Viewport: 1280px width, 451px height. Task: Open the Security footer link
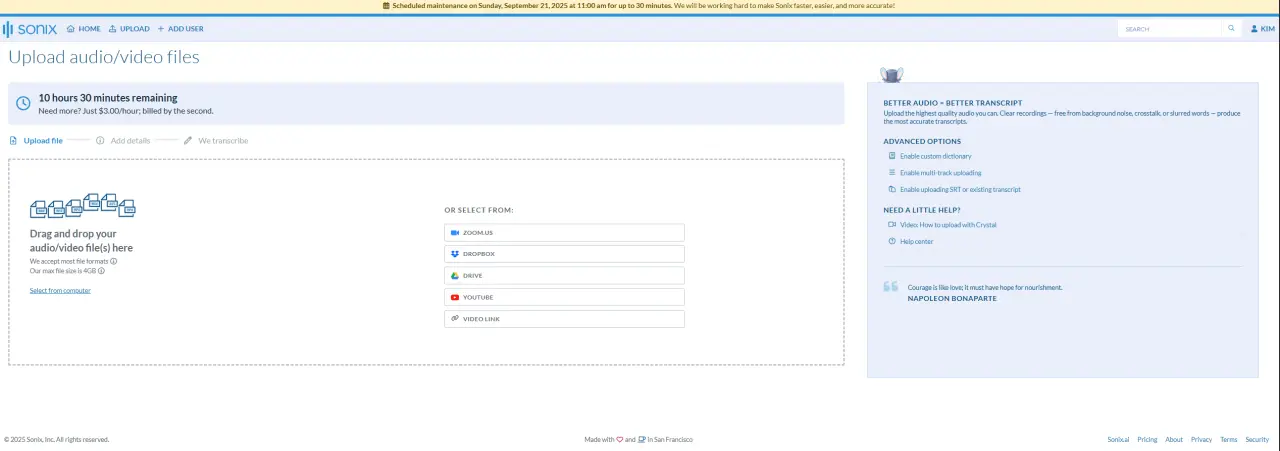point(1257,440)
